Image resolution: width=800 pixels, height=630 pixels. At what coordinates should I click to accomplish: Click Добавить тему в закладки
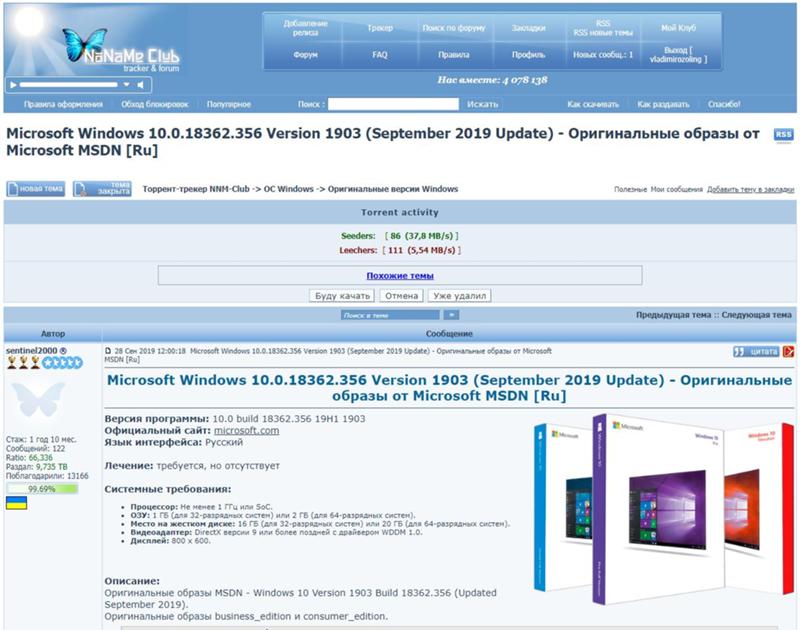click(x=750, y=189)
